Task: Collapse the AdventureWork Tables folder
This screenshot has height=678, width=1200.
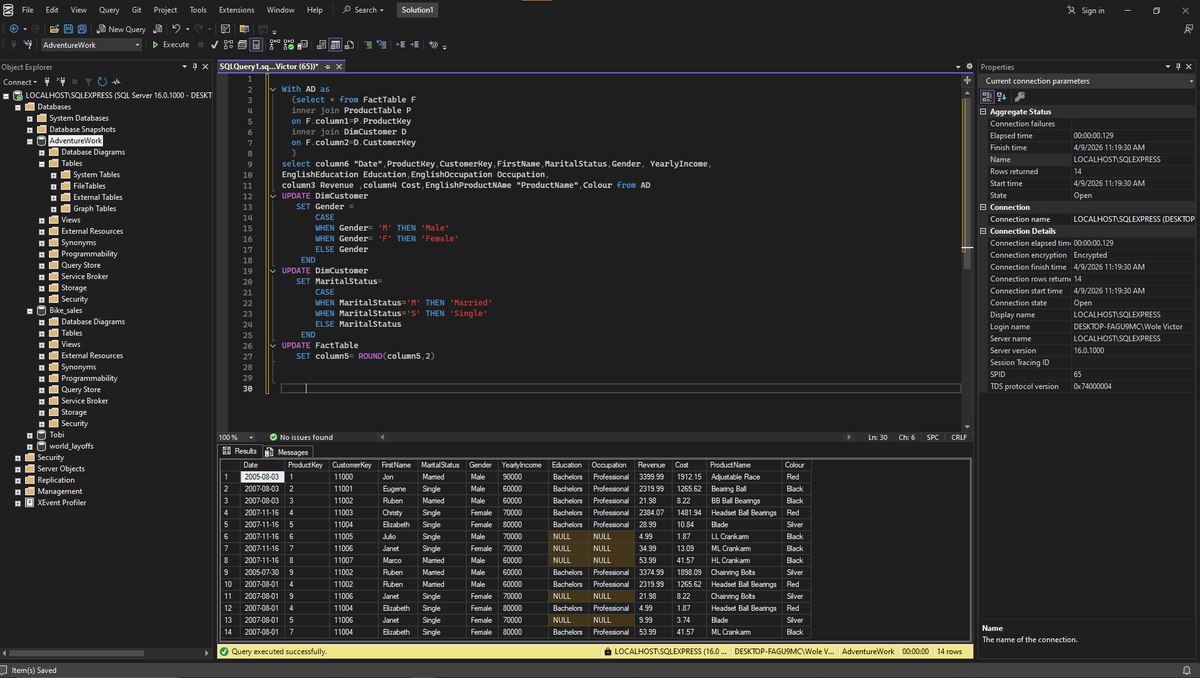Action: [x=42, y=163]
